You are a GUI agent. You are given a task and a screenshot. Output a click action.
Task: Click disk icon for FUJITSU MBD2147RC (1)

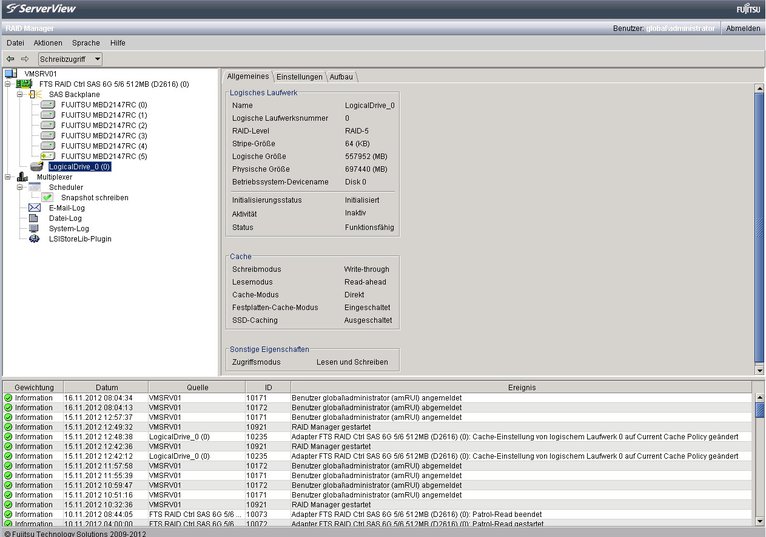point(47,115)
